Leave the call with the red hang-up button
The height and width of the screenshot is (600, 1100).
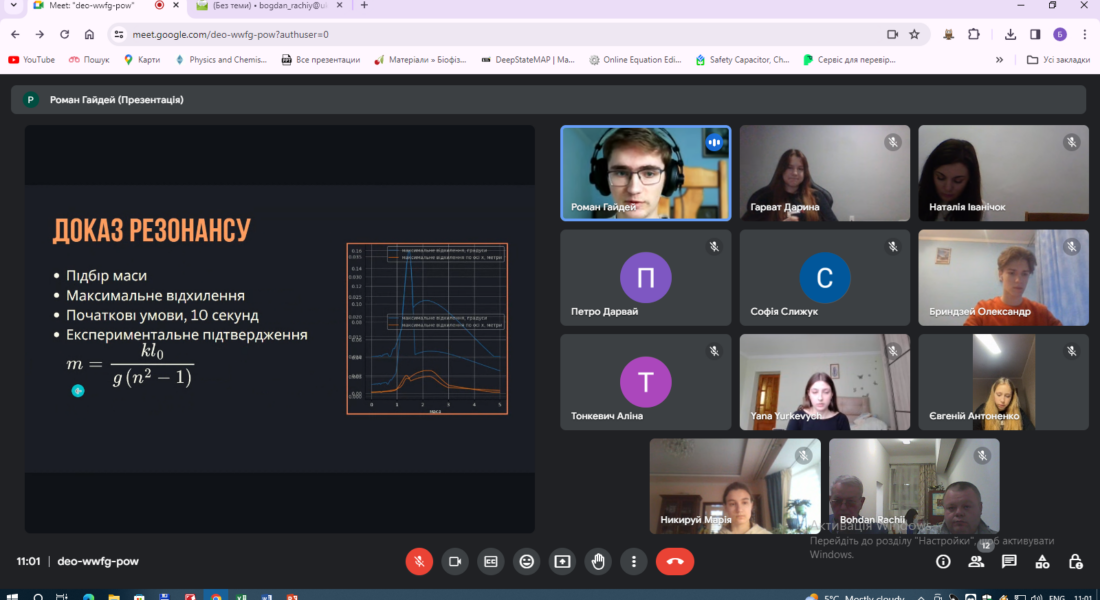pos(675,561)
